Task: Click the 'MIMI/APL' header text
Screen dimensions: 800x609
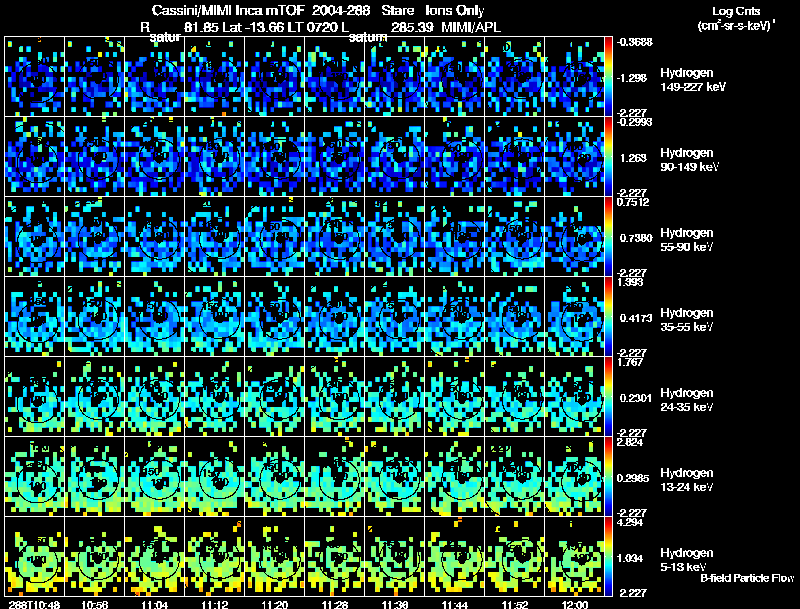Action: pos(471,27)
